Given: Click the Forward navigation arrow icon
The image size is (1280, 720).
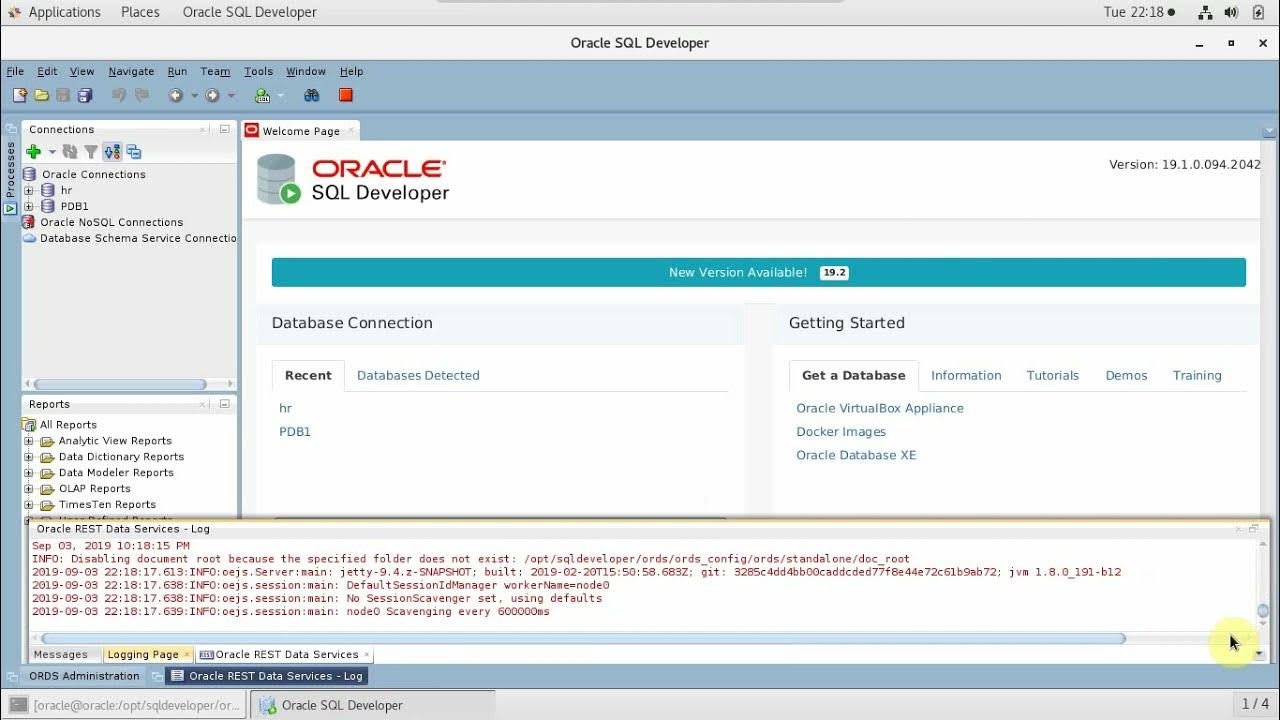Looking at the screenshot, I should coord(212,95).
